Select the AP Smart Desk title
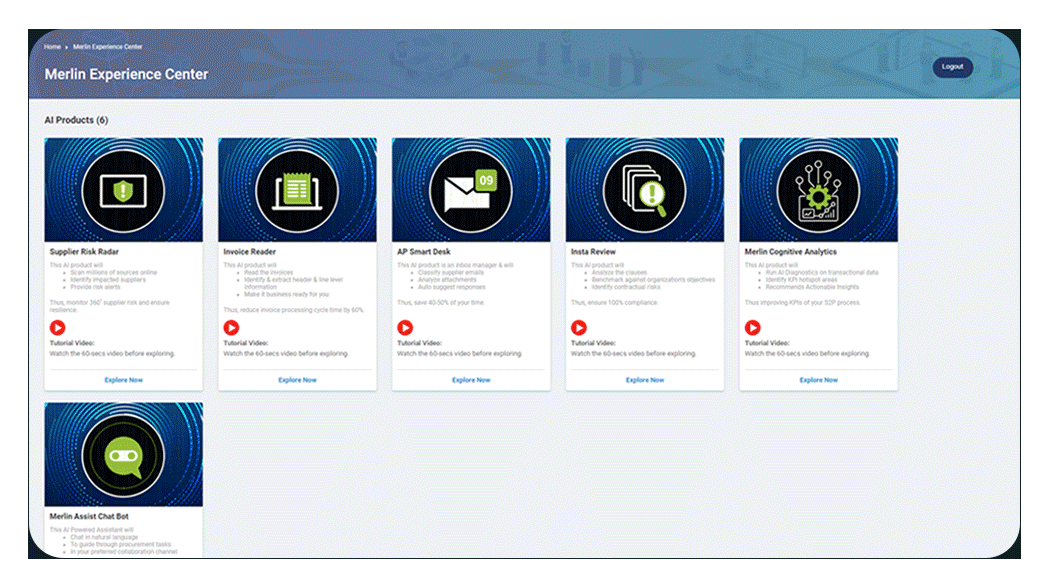 tap(423, 252)
